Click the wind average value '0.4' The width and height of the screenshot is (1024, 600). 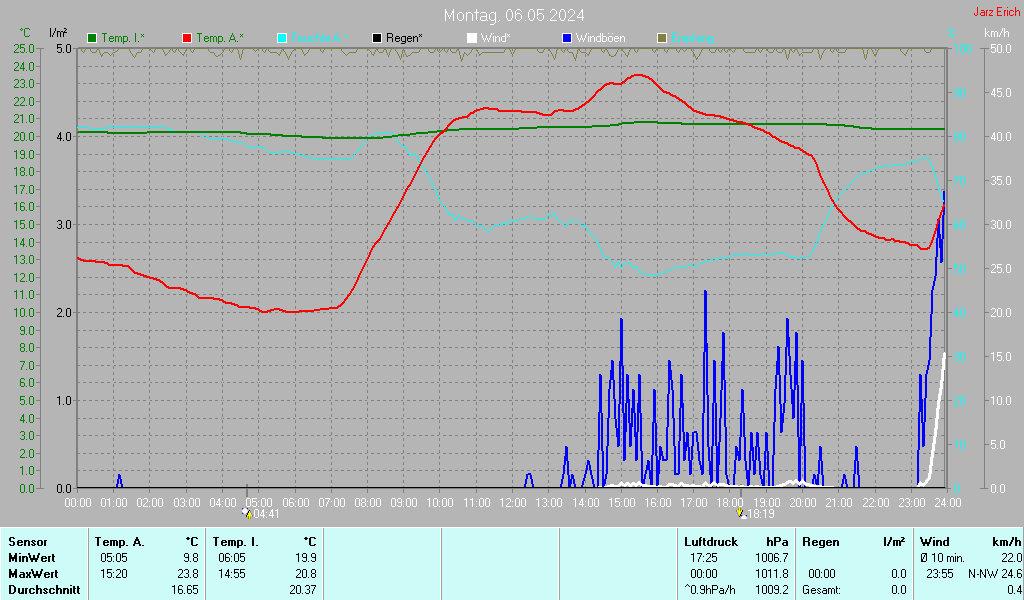[x=1014, y=590]
